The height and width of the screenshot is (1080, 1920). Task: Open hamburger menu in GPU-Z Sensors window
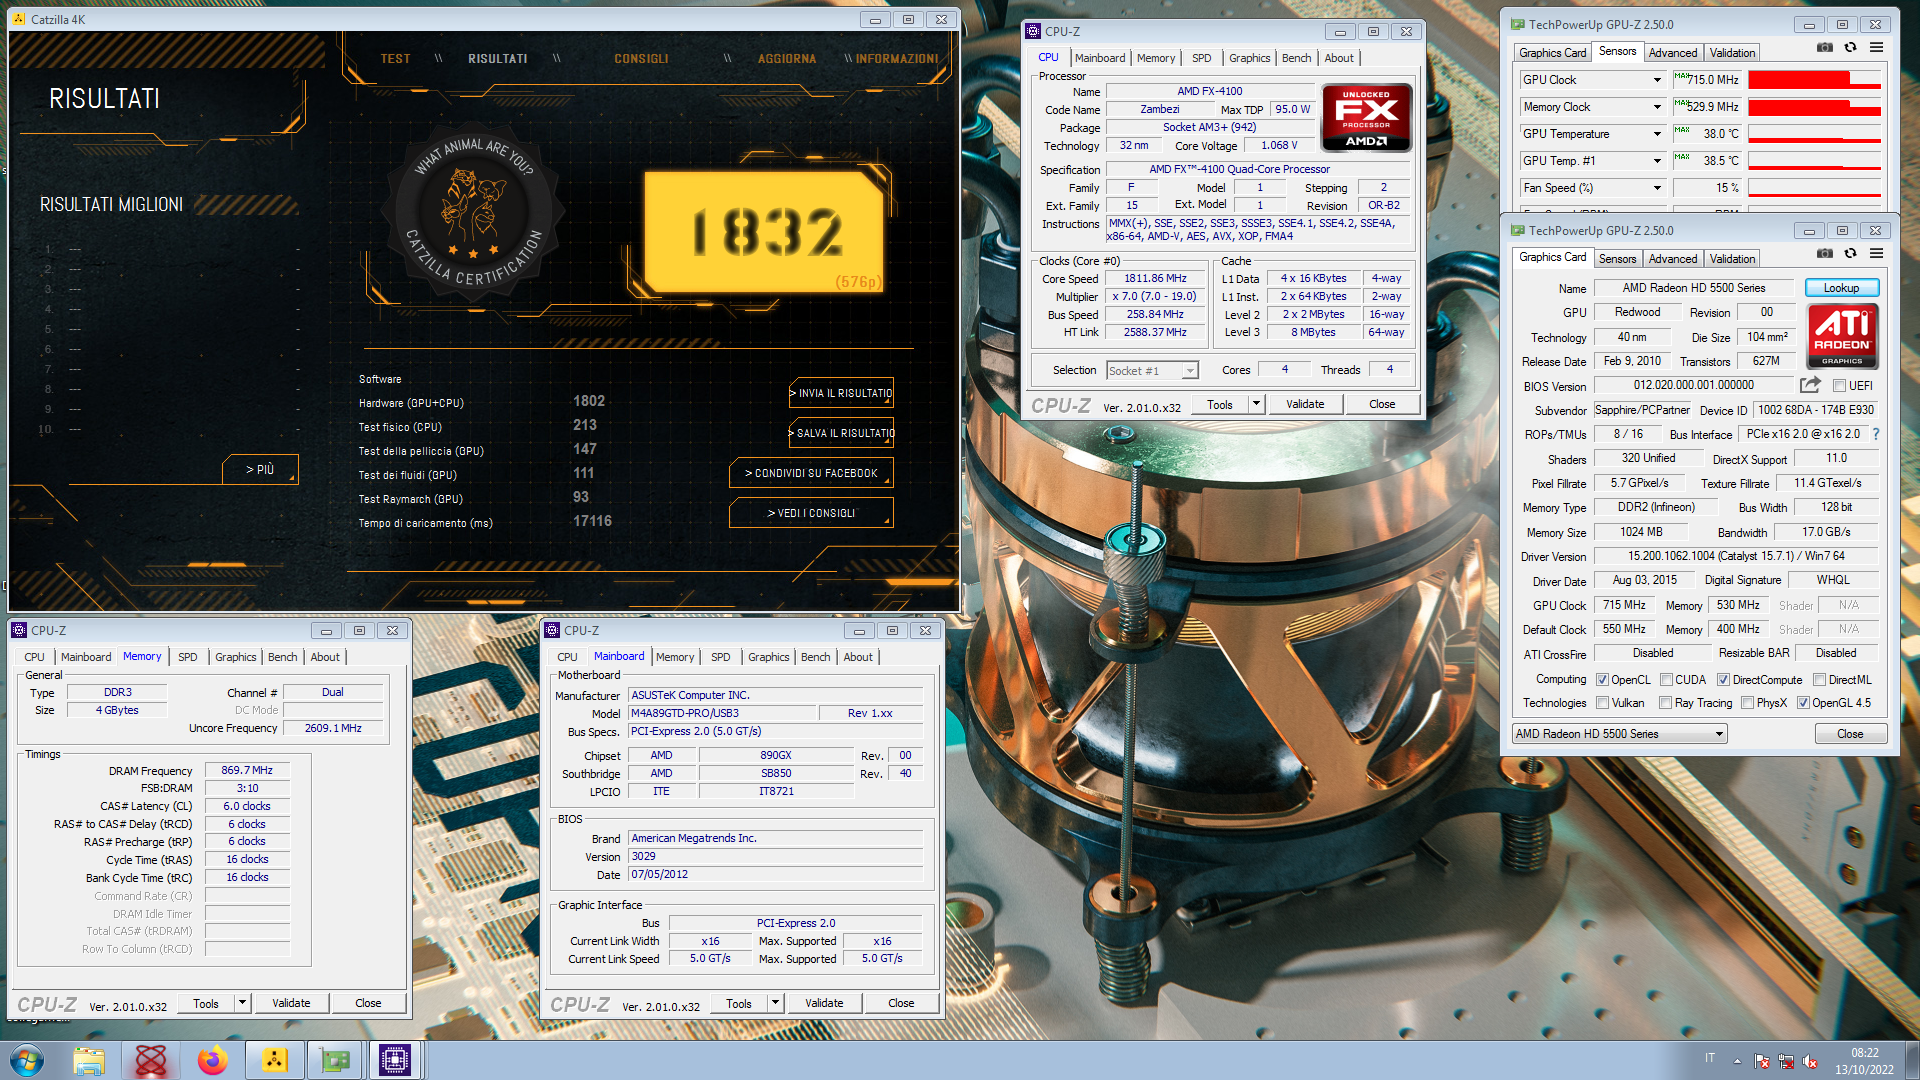[1876, 48]
